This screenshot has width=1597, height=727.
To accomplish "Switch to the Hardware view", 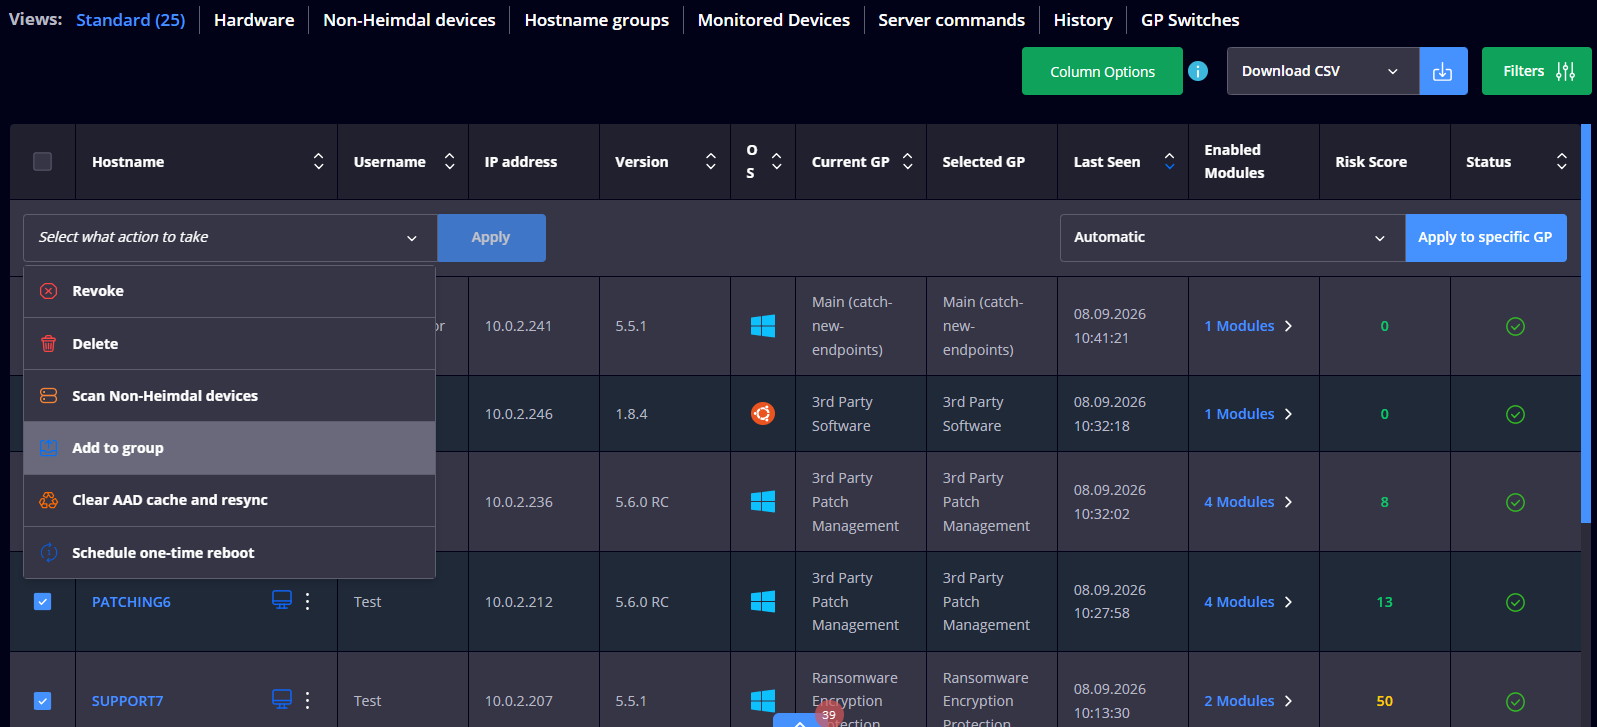I will (254, 20).
